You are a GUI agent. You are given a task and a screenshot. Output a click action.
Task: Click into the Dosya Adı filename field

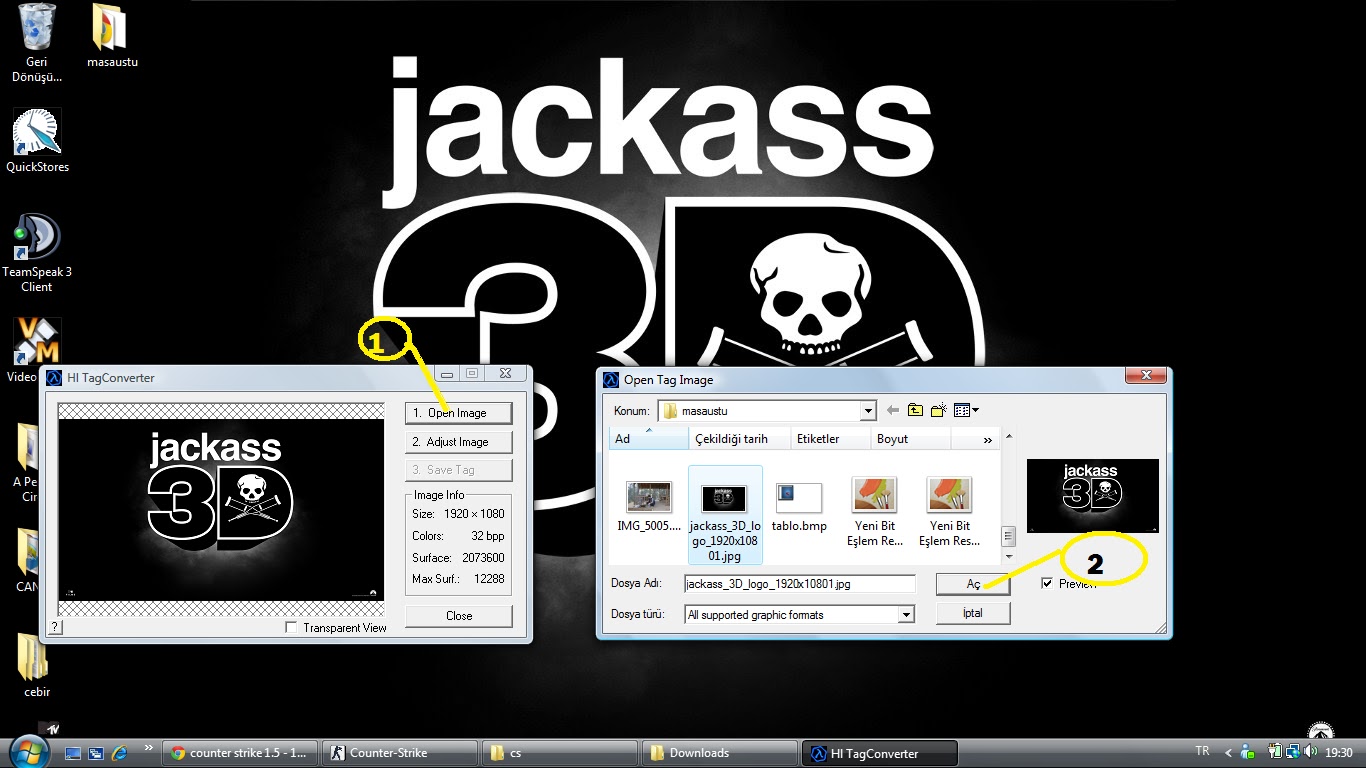(799, 584)
